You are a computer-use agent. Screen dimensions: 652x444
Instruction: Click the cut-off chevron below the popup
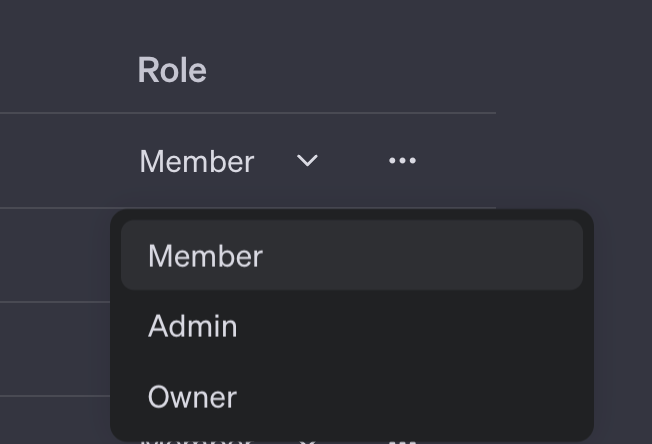pyautogui.click(x=307, y=442)
